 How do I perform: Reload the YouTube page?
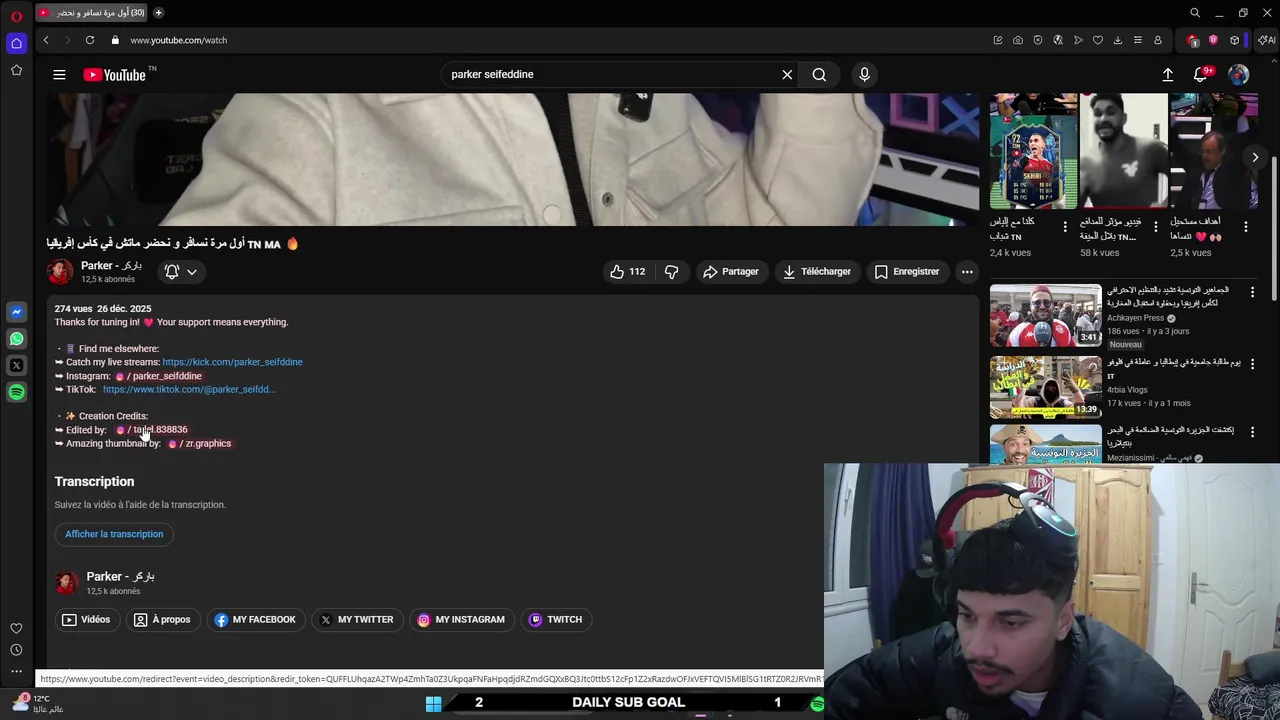pos(90,40)
